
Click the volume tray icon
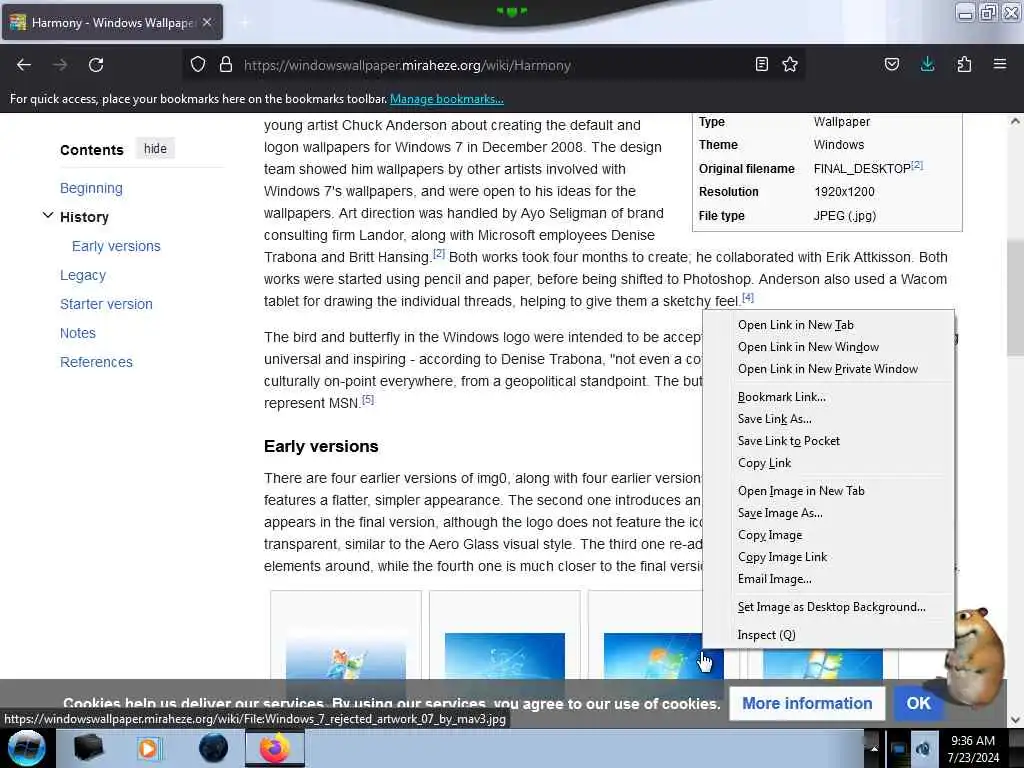(923, 749)
